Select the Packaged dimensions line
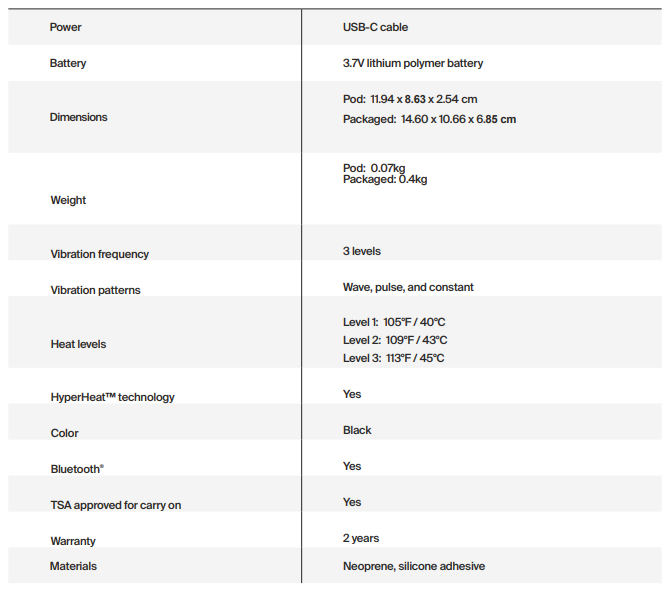The width and height of the screenshot is (671, 591). pos(429,119)
